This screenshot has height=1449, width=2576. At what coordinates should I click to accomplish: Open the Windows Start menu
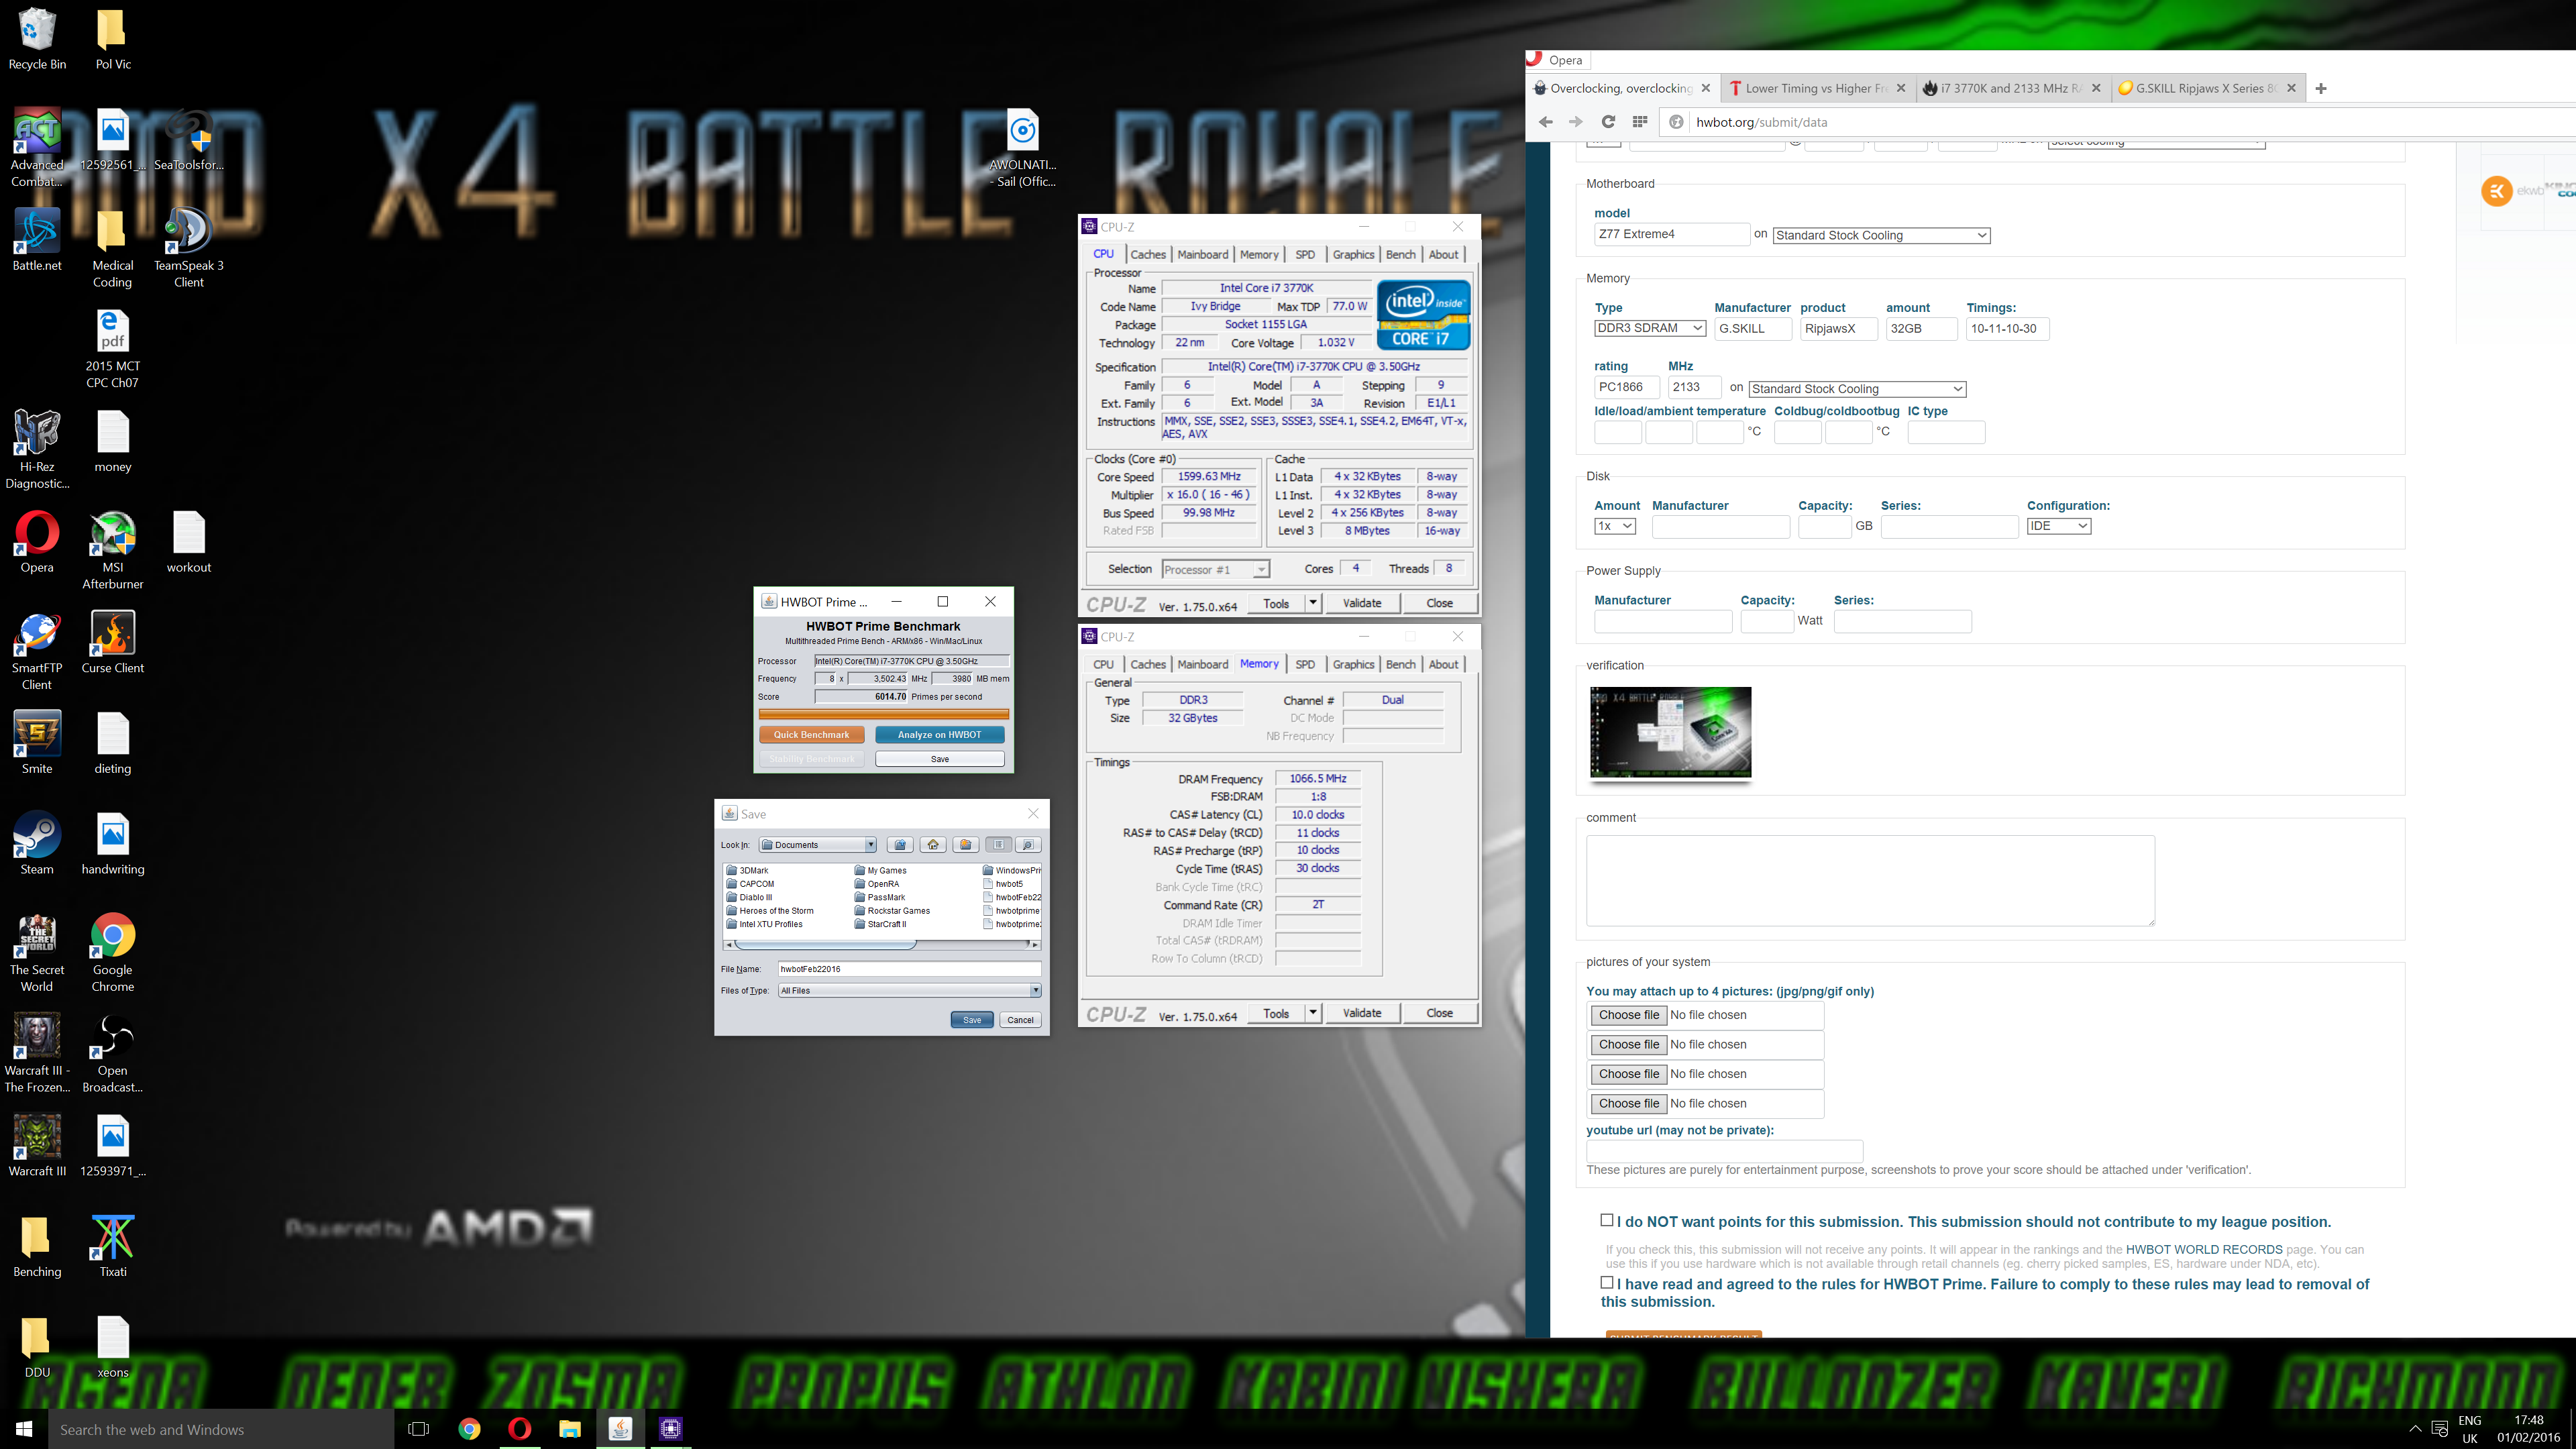(24, 1429)
